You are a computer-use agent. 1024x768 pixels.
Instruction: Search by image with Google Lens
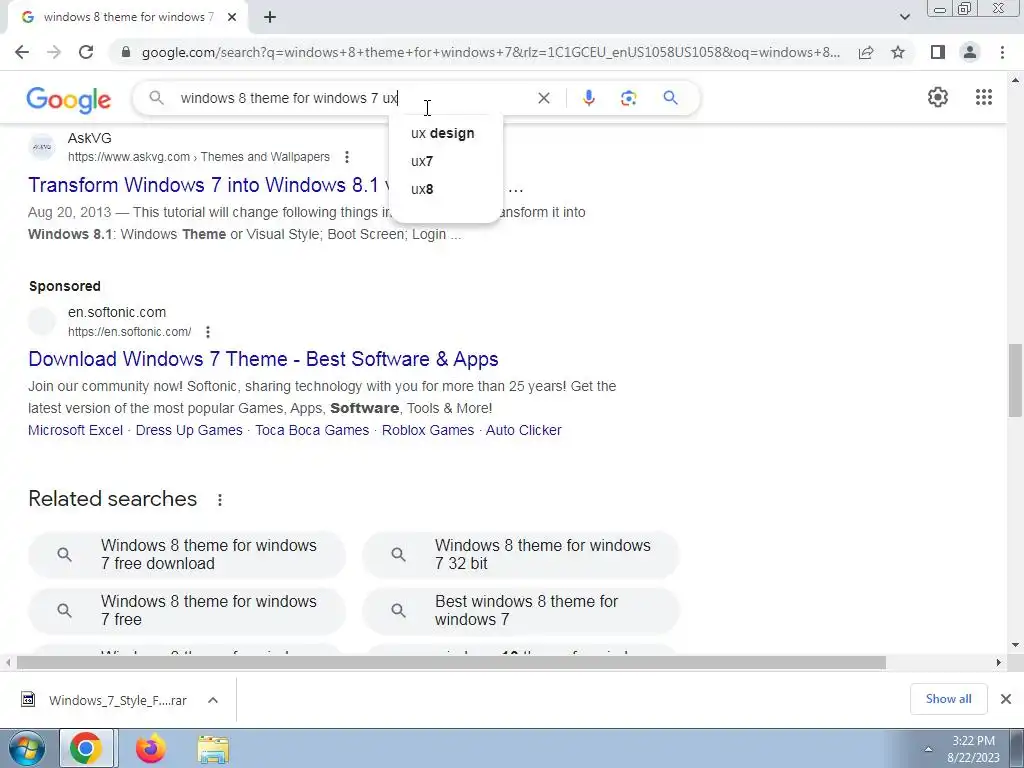628,98
